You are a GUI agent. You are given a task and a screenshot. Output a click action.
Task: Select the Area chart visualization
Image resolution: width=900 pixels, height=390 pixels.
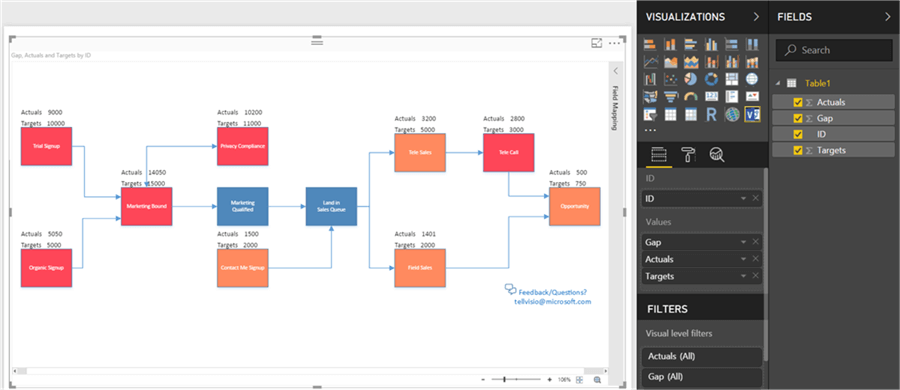point(670,61)
